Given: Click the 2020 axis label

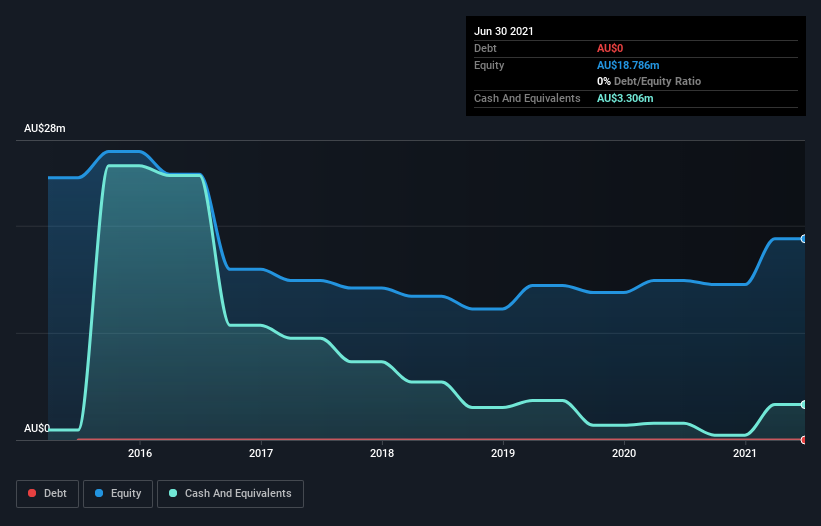Looking at the screenshot, I should 624,453.
